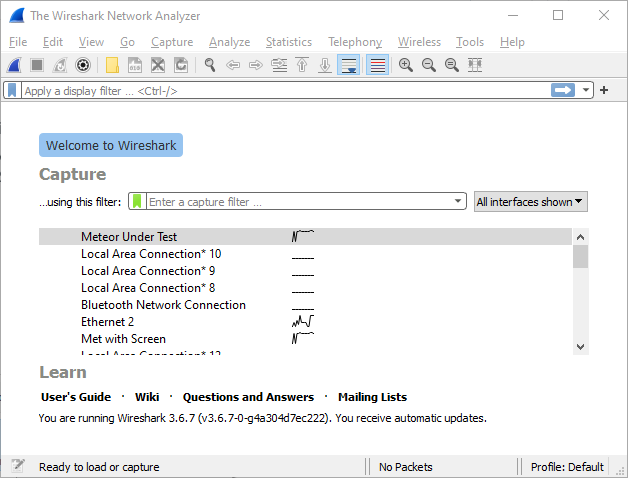Toggle auto-scroll to last packet during capture
Viewport: 628px width, 478px height.
tap(348, 65)
